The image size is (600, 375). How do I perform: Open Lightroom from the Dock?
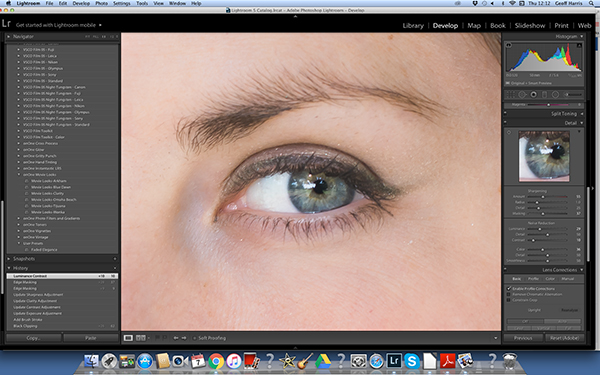pos(394,360)
